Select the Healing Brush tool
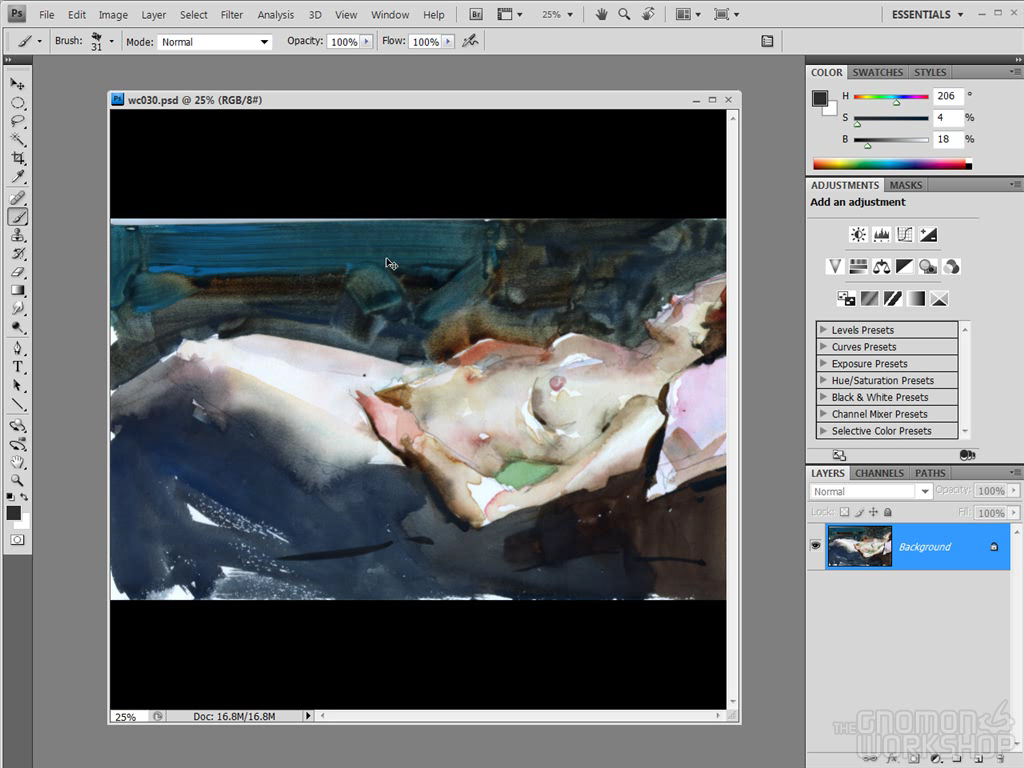The height and width of the screenshot is (768, 1024). tap(18, 198)
